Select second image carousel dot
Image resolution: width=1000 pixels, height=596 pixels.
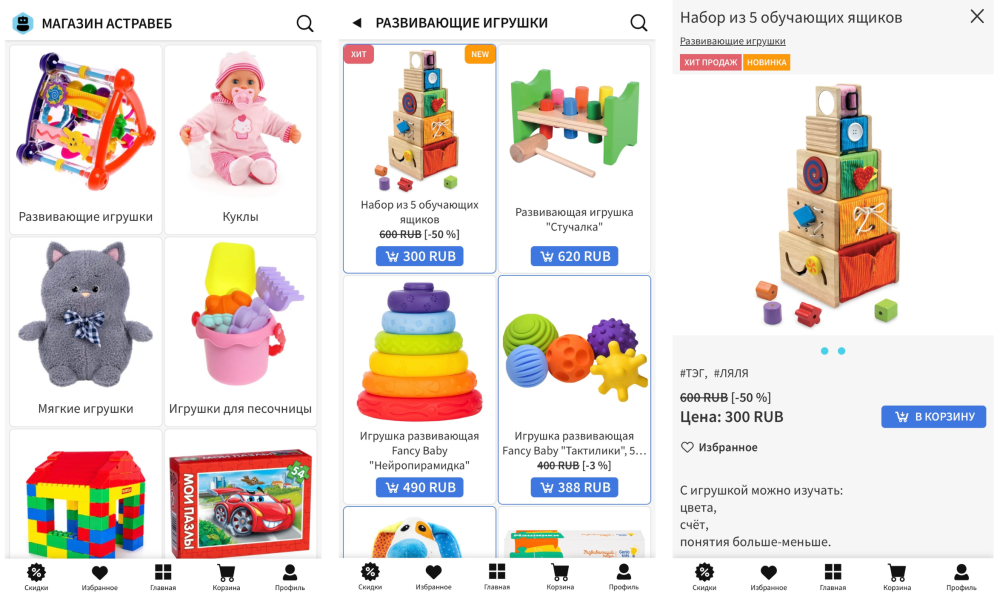coord(841,351)
